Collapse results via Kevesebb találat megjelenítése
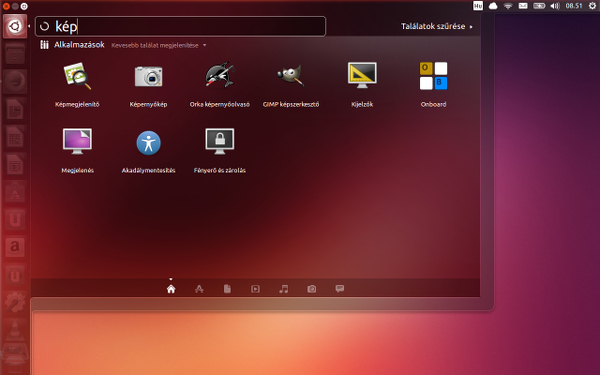The image size is (600, 375). 158,45
